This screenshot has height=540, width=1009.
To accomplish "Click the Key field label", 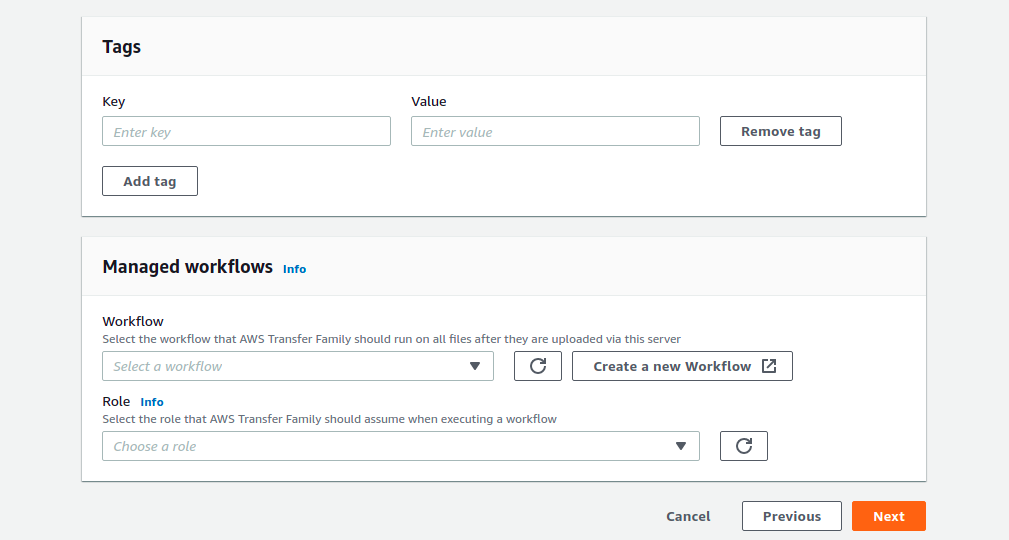I will 114,102.
